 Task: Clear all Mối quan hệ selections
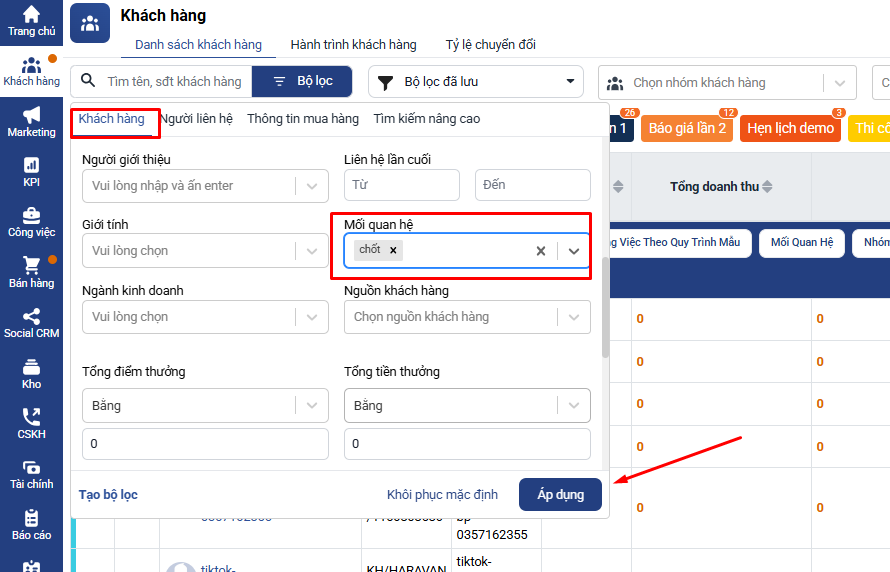click(x=541, y=251)
